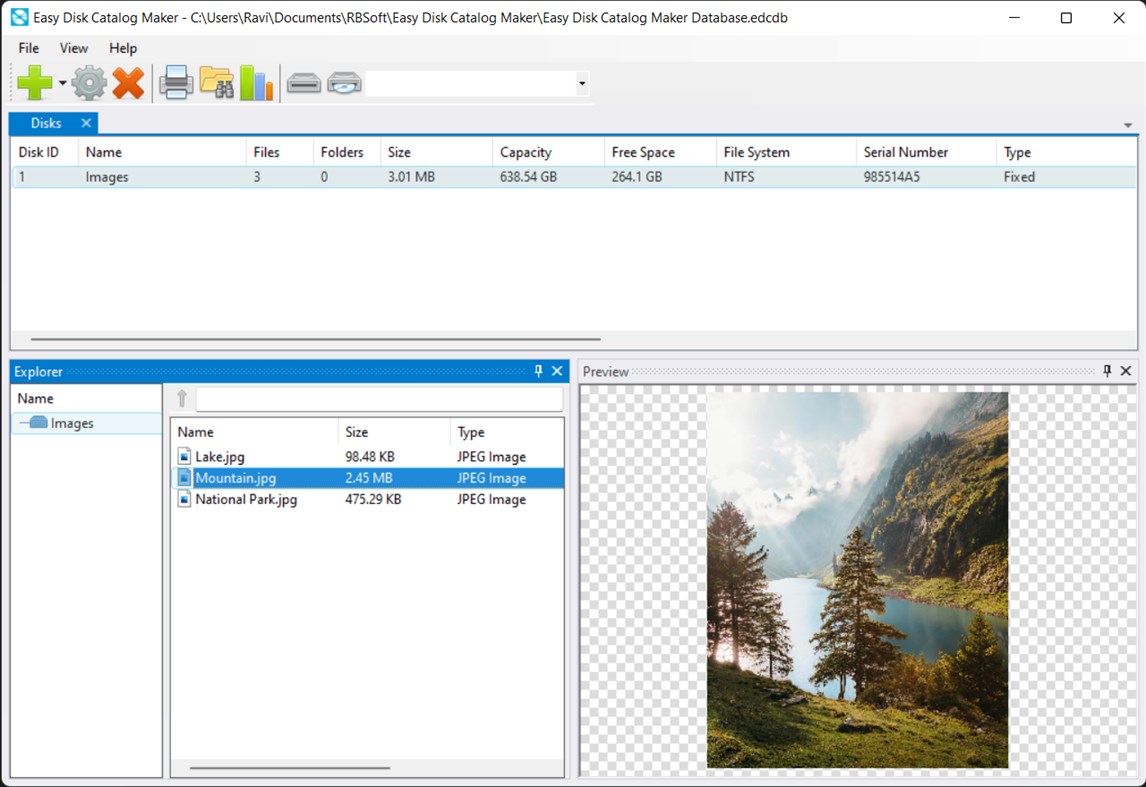
Task: Open the Disks panel dropdown arrow on the right
Action: (1128, 124)
